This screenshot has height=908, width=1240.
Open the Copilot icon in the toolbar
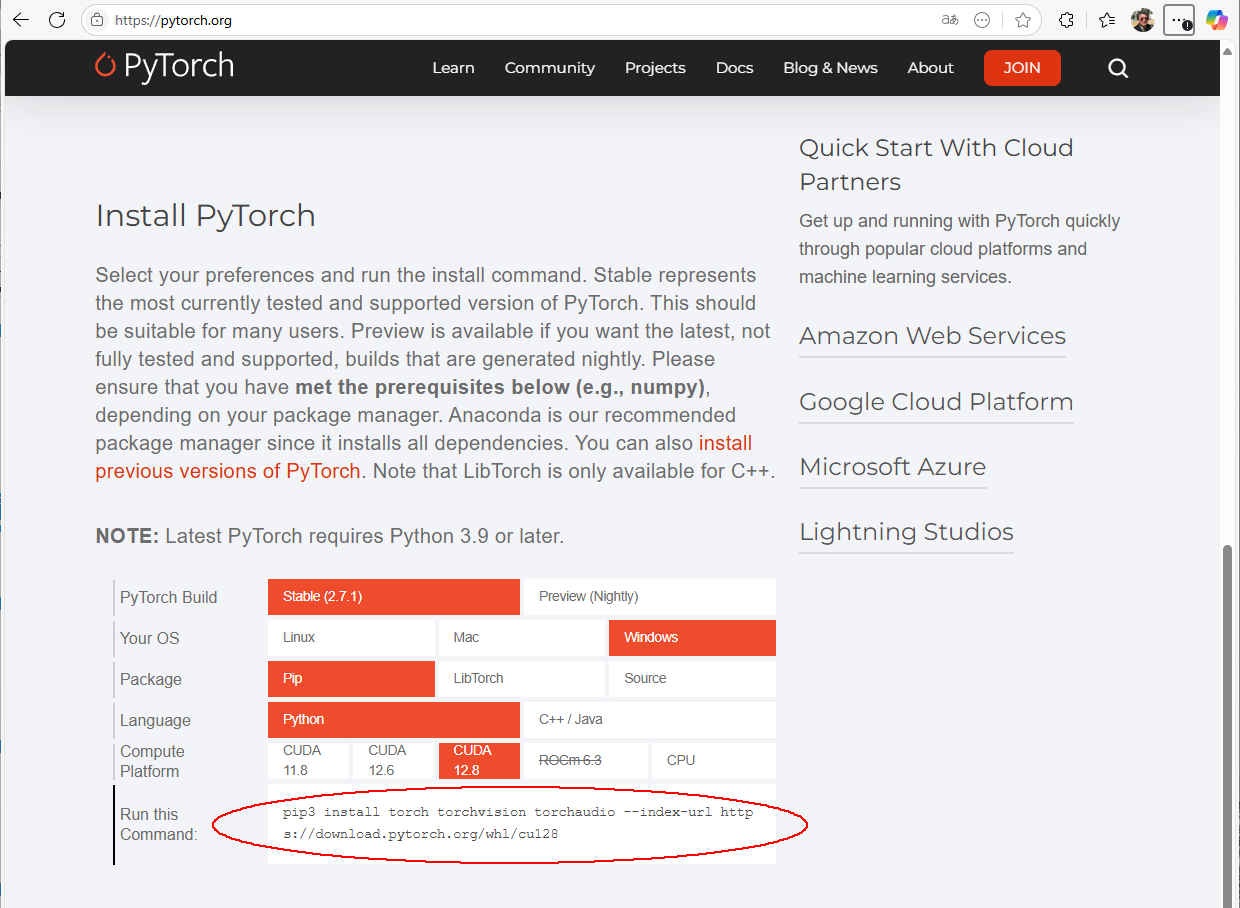click(1216, 20)
